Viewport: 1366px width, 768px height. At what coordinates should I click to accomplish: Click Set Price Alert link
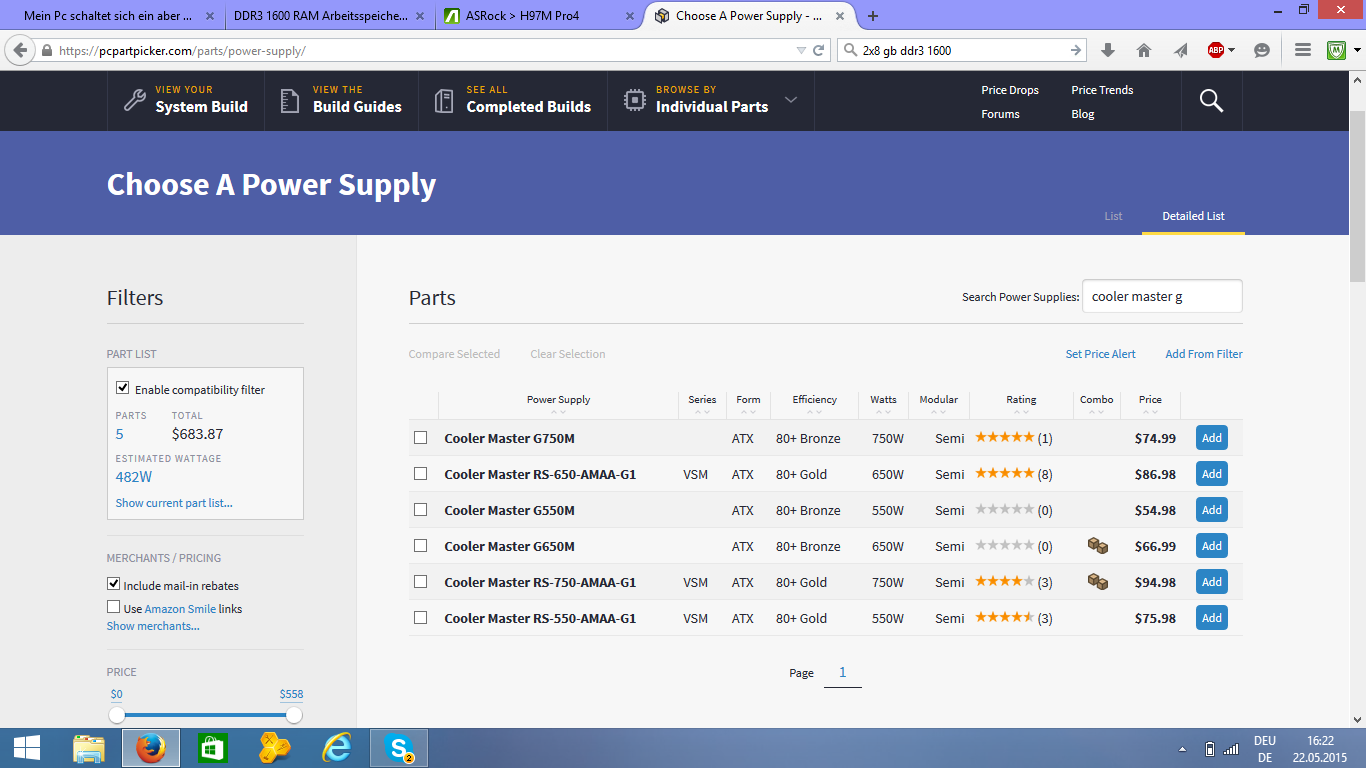tap(1100, 354)
